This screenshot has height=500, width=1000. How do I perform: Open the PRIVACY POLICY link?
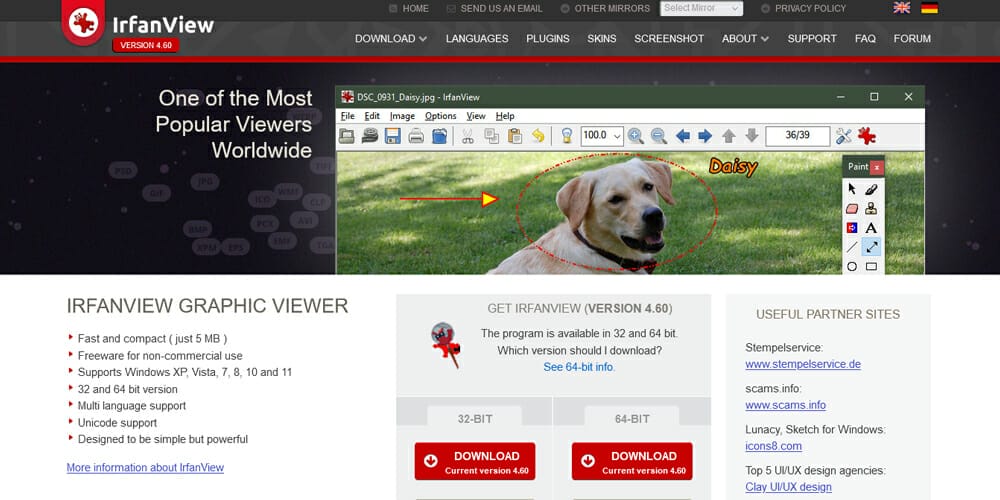[804, 8]
